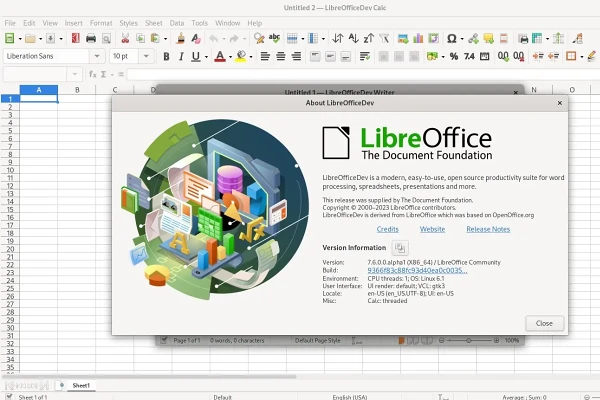
Task: Click the Format as Date icon
Action: (x=484, y=56)
